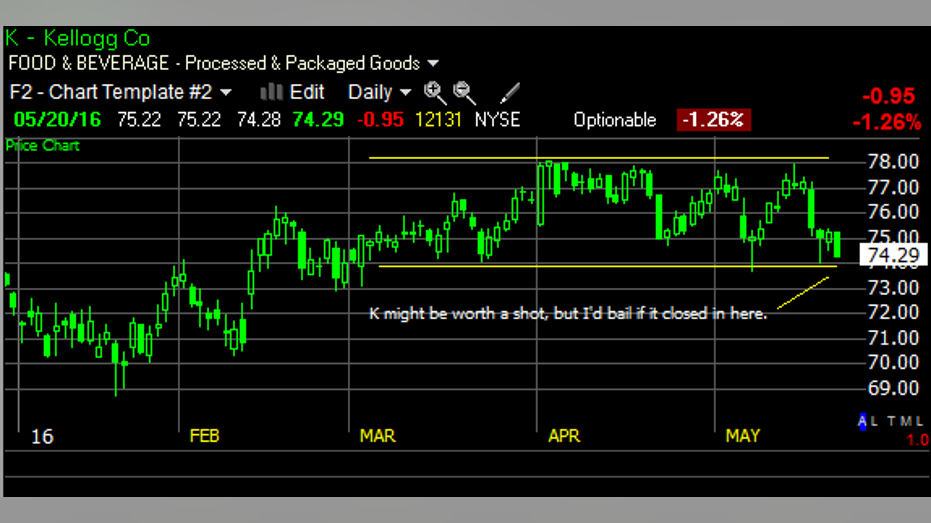Click the Price Chart pane label
Image resolution: width=931 pixels, height=523 pixels.
pyautogui.click(x=42, y=145)
